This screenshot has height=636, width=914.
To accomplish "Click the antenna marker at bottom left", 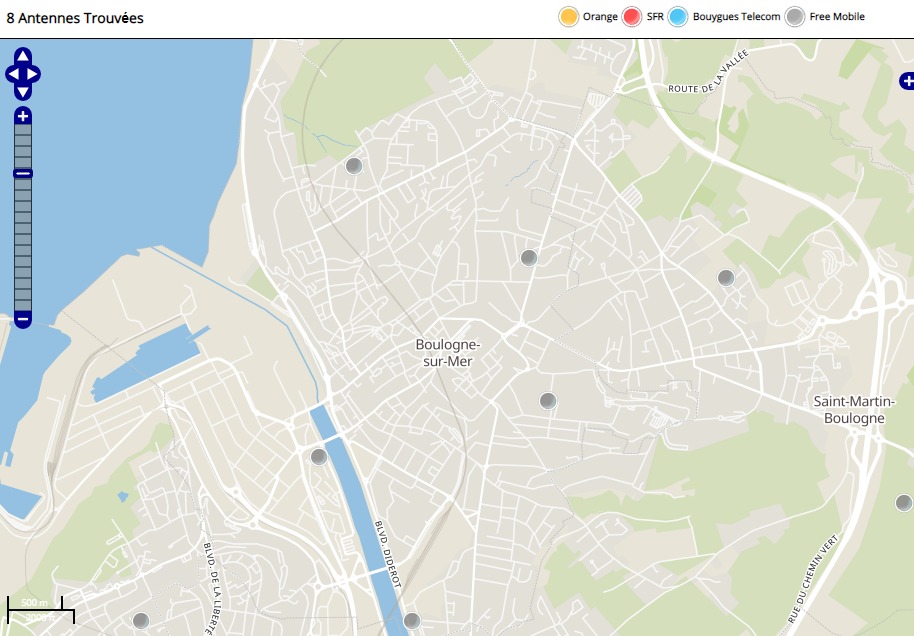I will point(141,620).
